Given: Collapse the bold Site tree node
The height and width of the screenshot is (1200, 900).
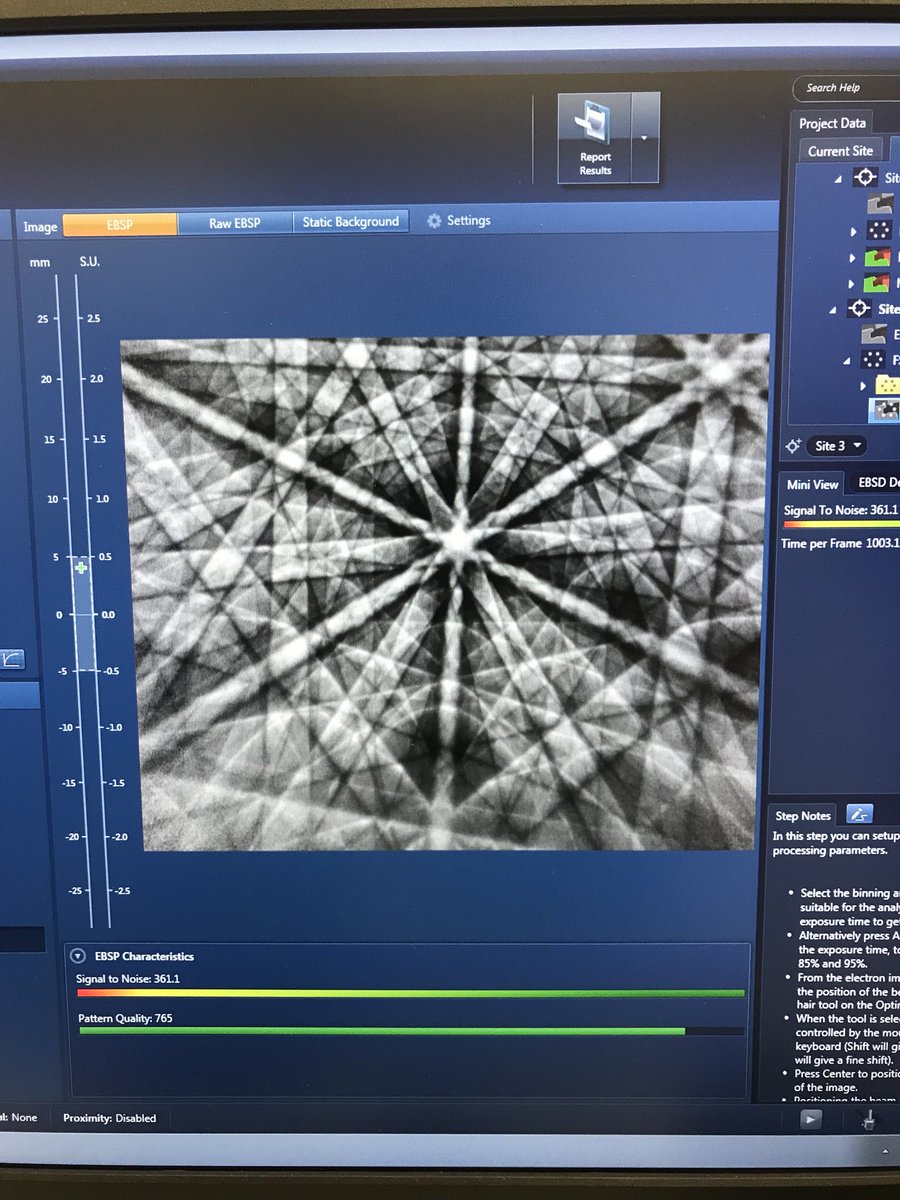Looking at the screenshot, I should point(833,310).
